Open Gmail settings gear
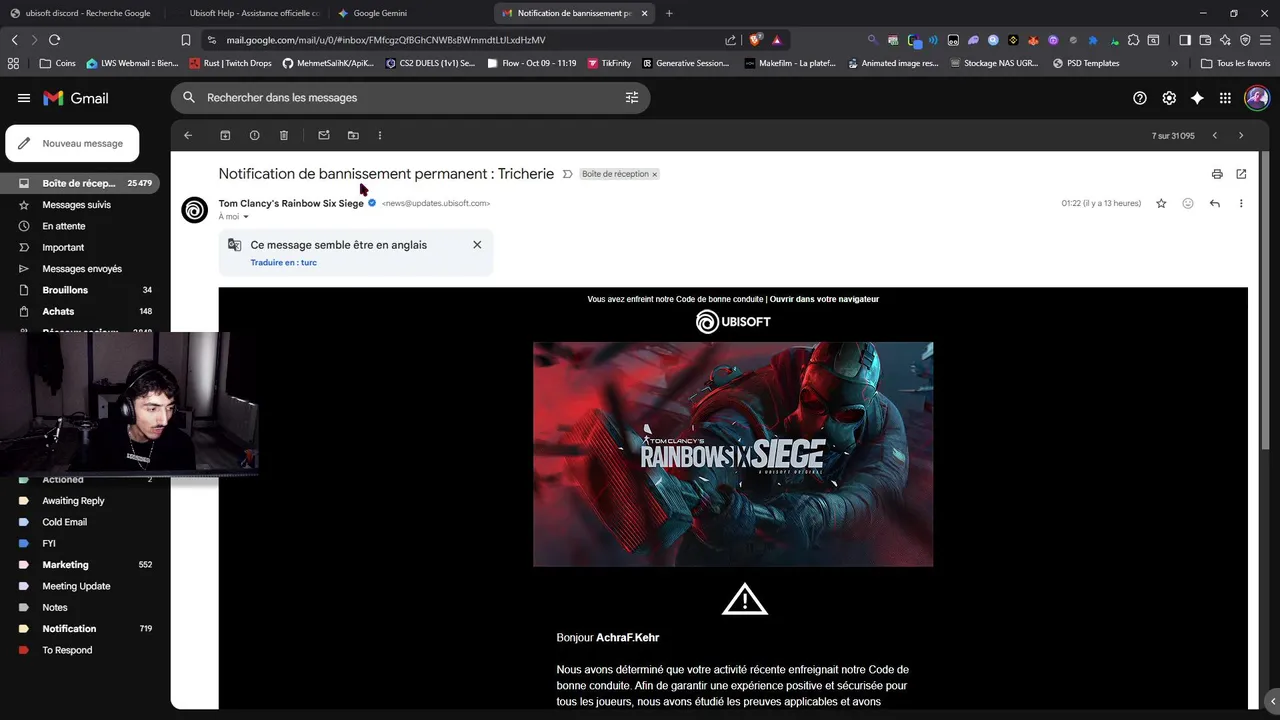This screenshot has width=1280, height=720. pyautogui.click(x=1169, y=98)
